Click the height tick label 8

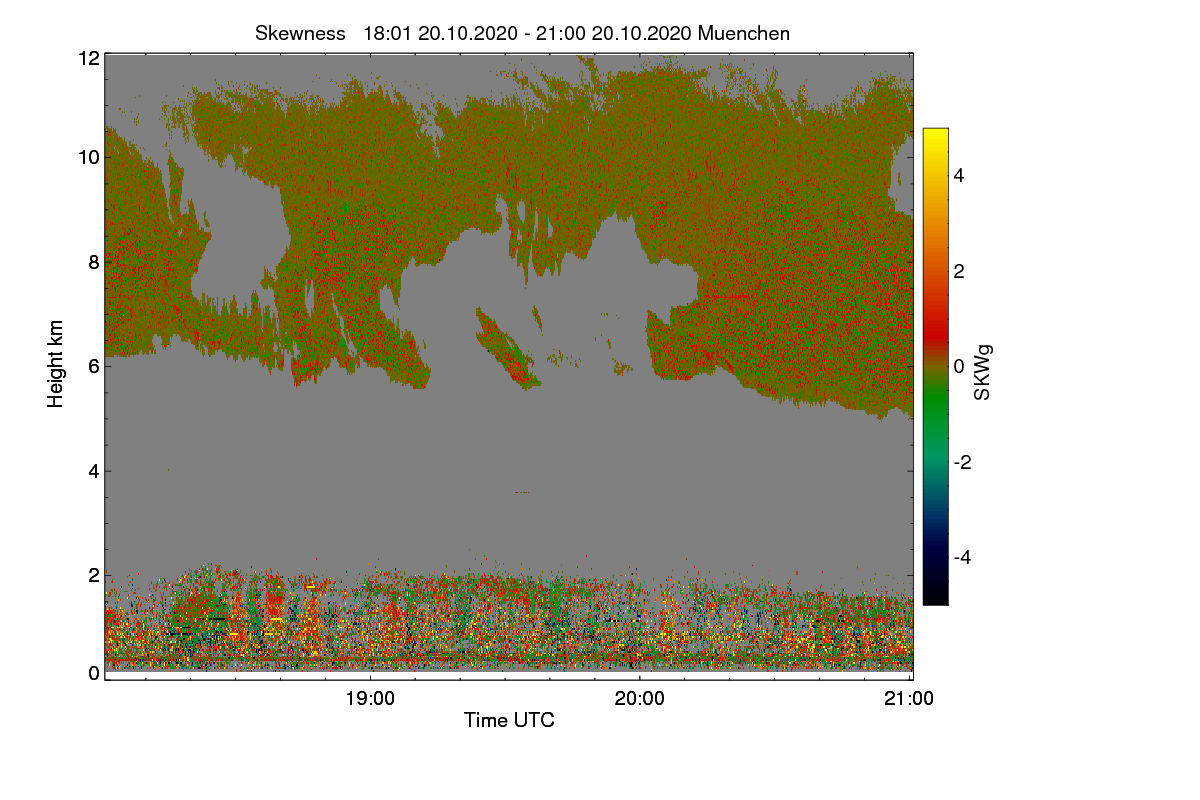click(x=93, y=262)
